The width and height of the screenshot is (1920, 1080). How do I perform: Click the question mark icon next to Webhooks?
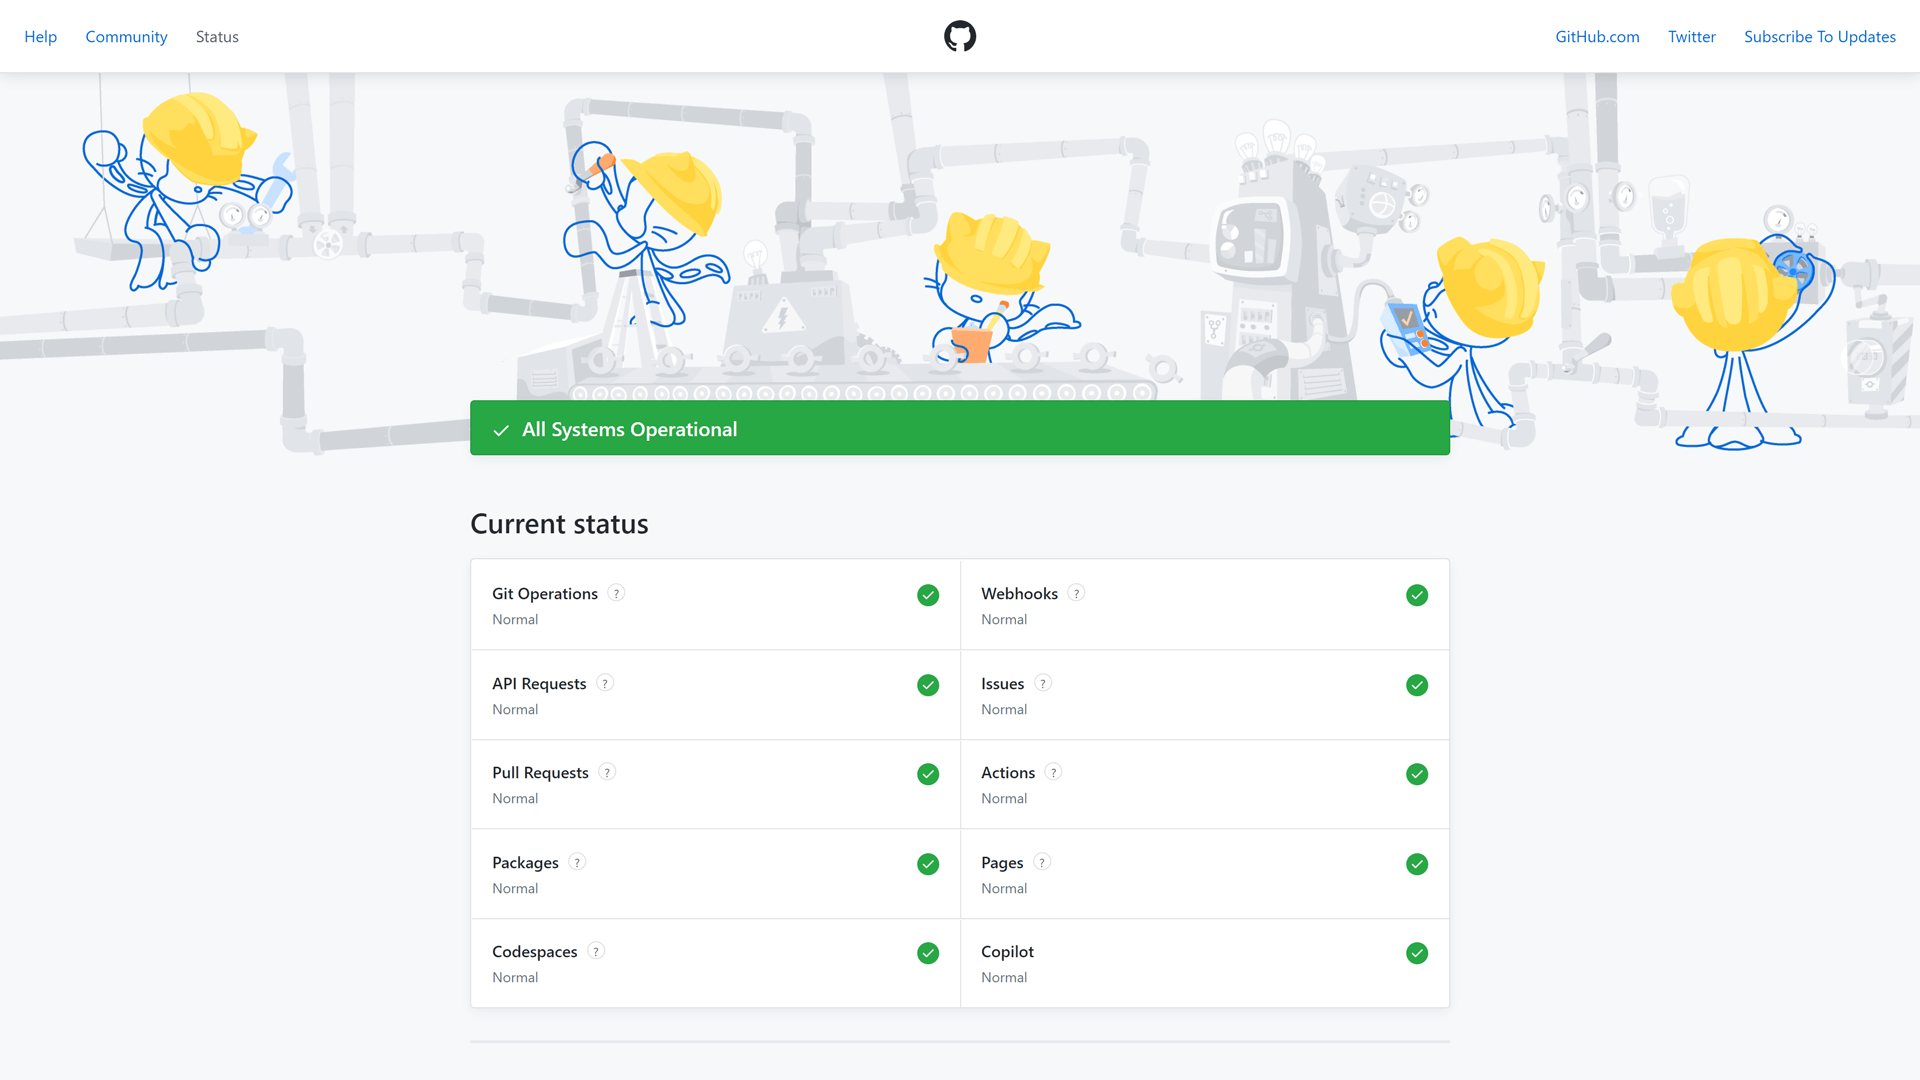coord(1077,593)
